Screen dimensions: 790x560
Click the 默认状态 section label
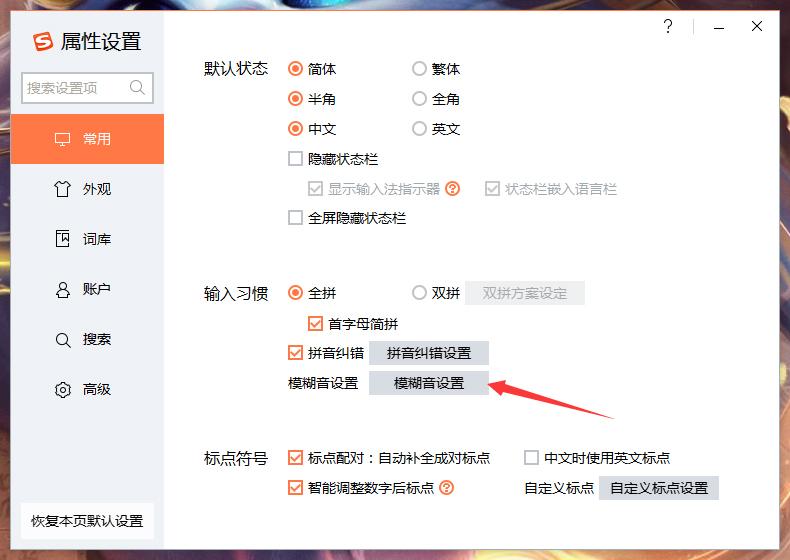pyautogui.click(x=236, y=69)
